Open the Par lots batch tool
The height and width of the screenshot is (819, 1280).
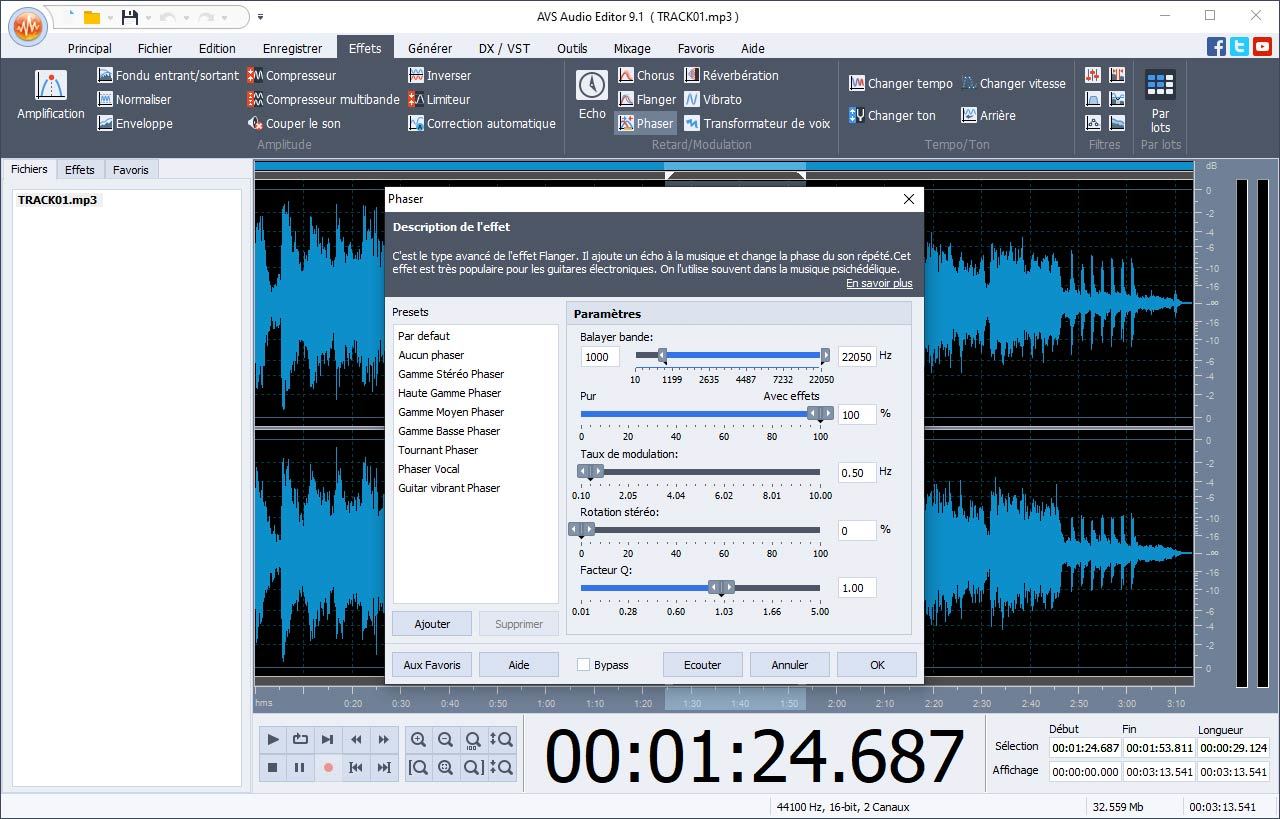point(1160,101)
